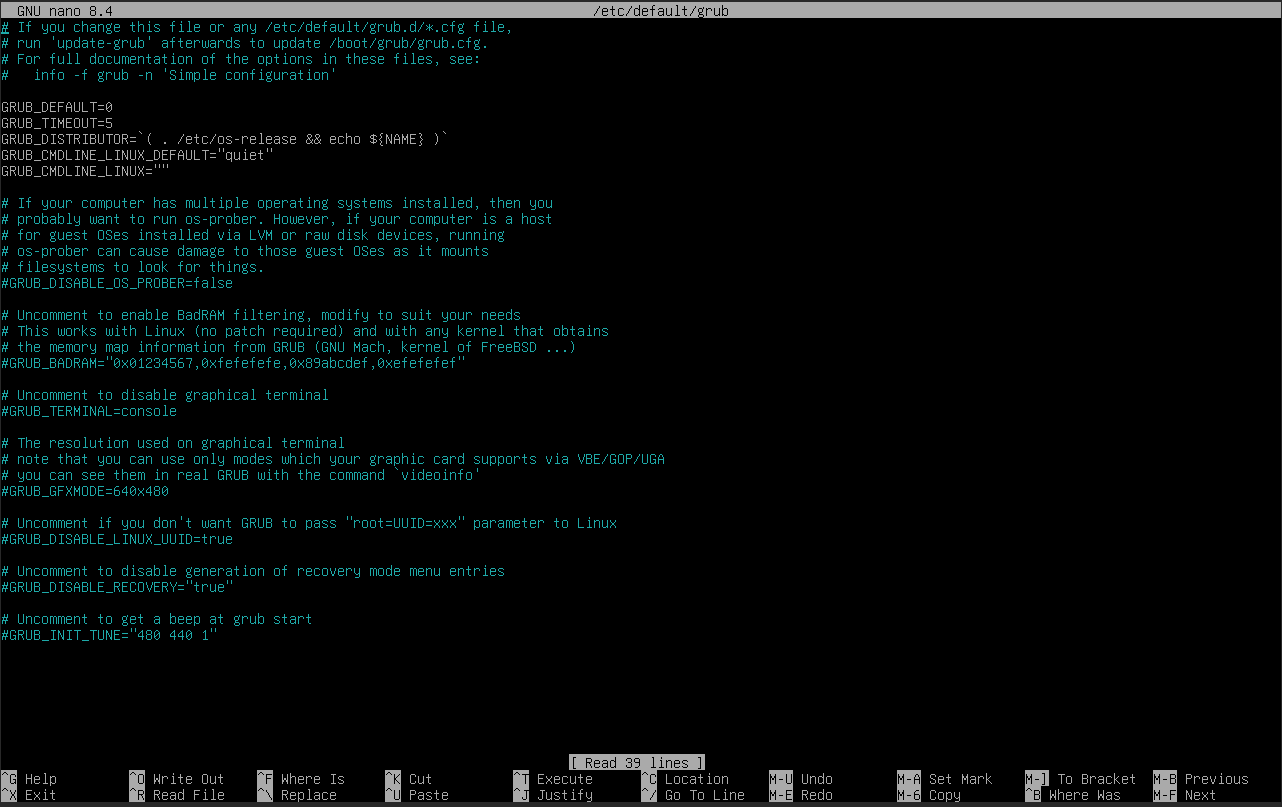The width and height of the screenshot is (1282, 807).
Task: Place cursor on #GRUB_TERMINAL=console line
Action: tap(89, 411)
